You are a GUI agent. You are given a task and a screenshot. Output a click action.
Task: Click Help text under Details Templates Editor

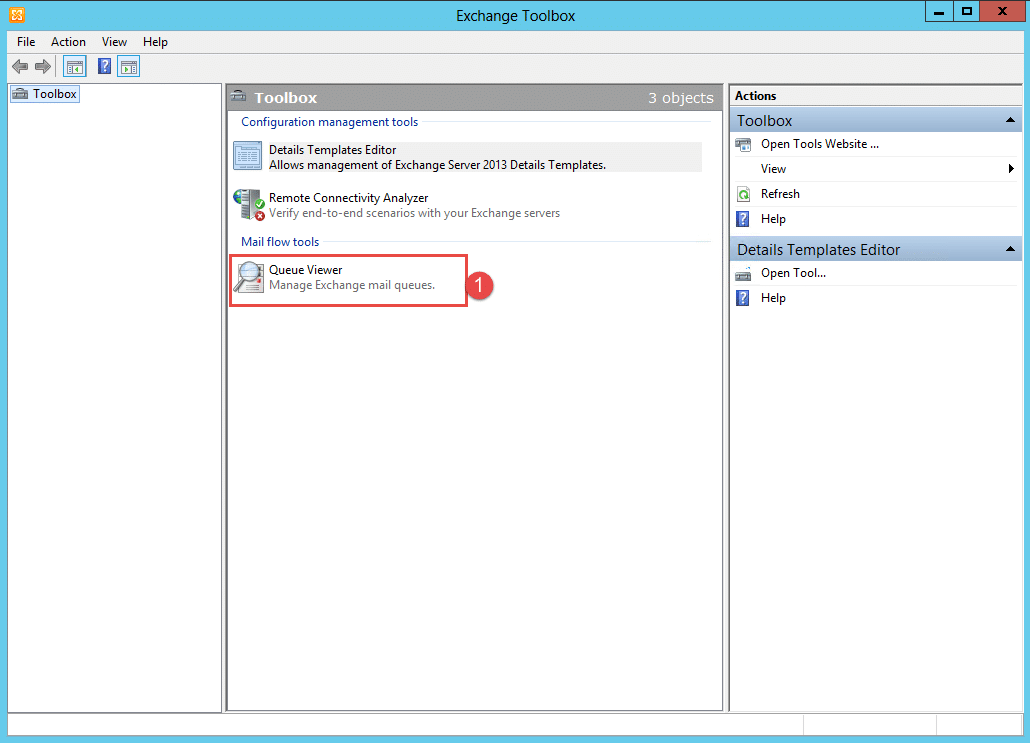click(x=773, y=298)
